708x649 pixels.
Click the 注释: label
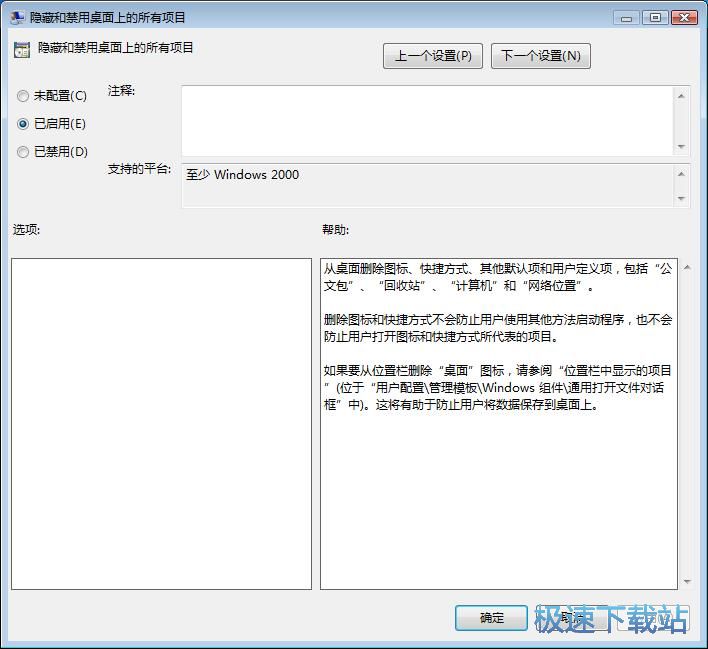[121, 91]
